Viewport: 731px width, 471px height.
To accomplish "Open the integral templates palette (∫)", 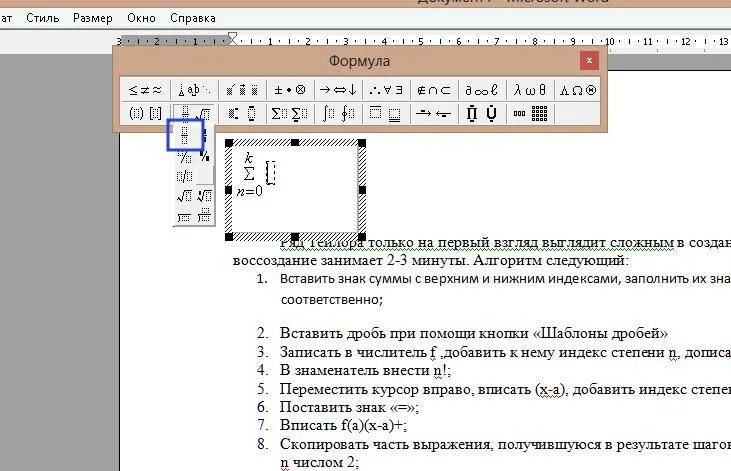I will pyautogui.click(x=338, y=113).
